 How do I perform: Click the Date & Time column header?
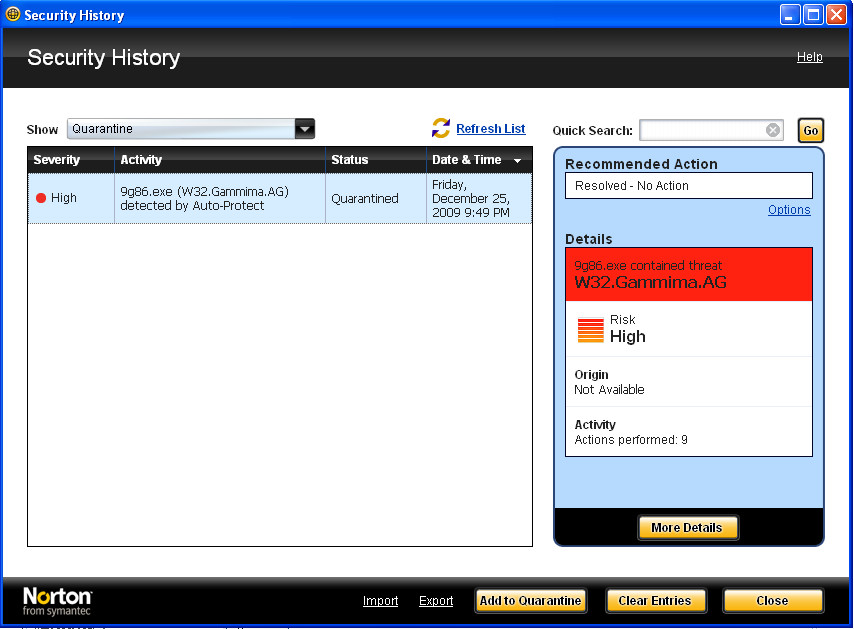pos(479,160)
